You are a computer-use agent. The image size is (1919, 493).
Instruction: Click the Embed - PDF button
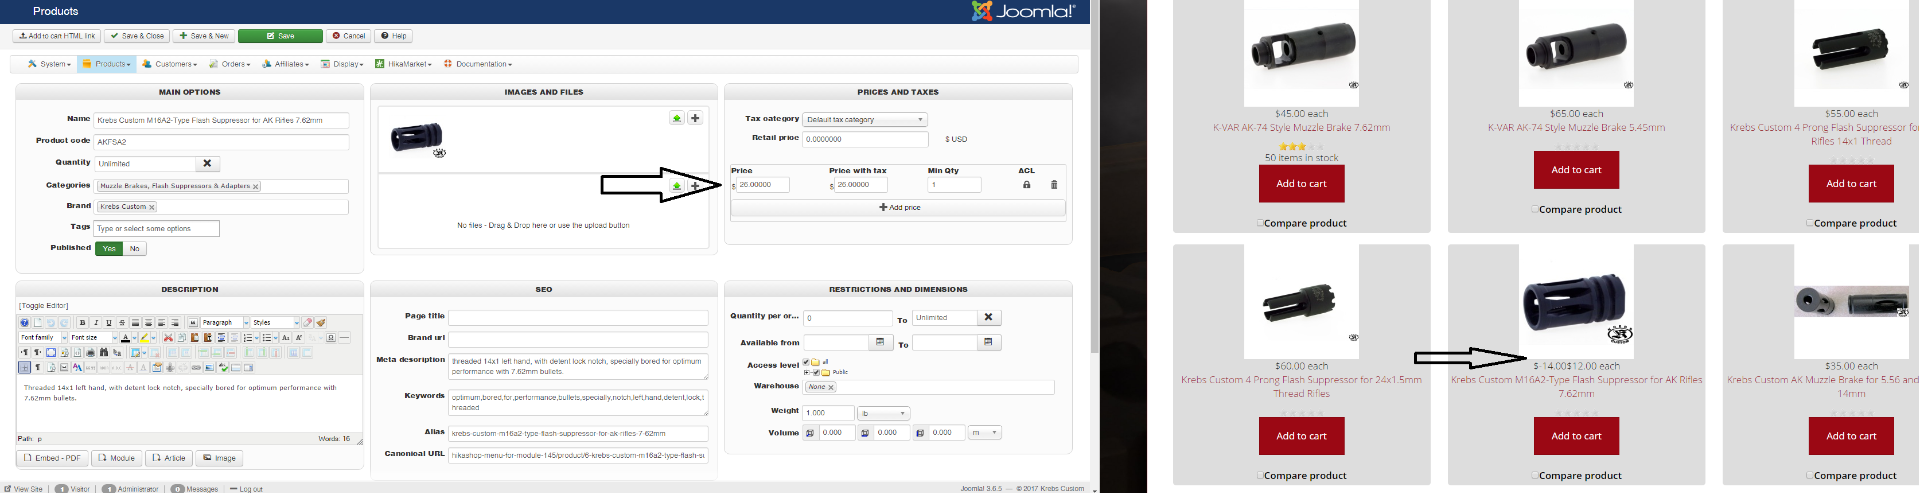pos(52,458)
